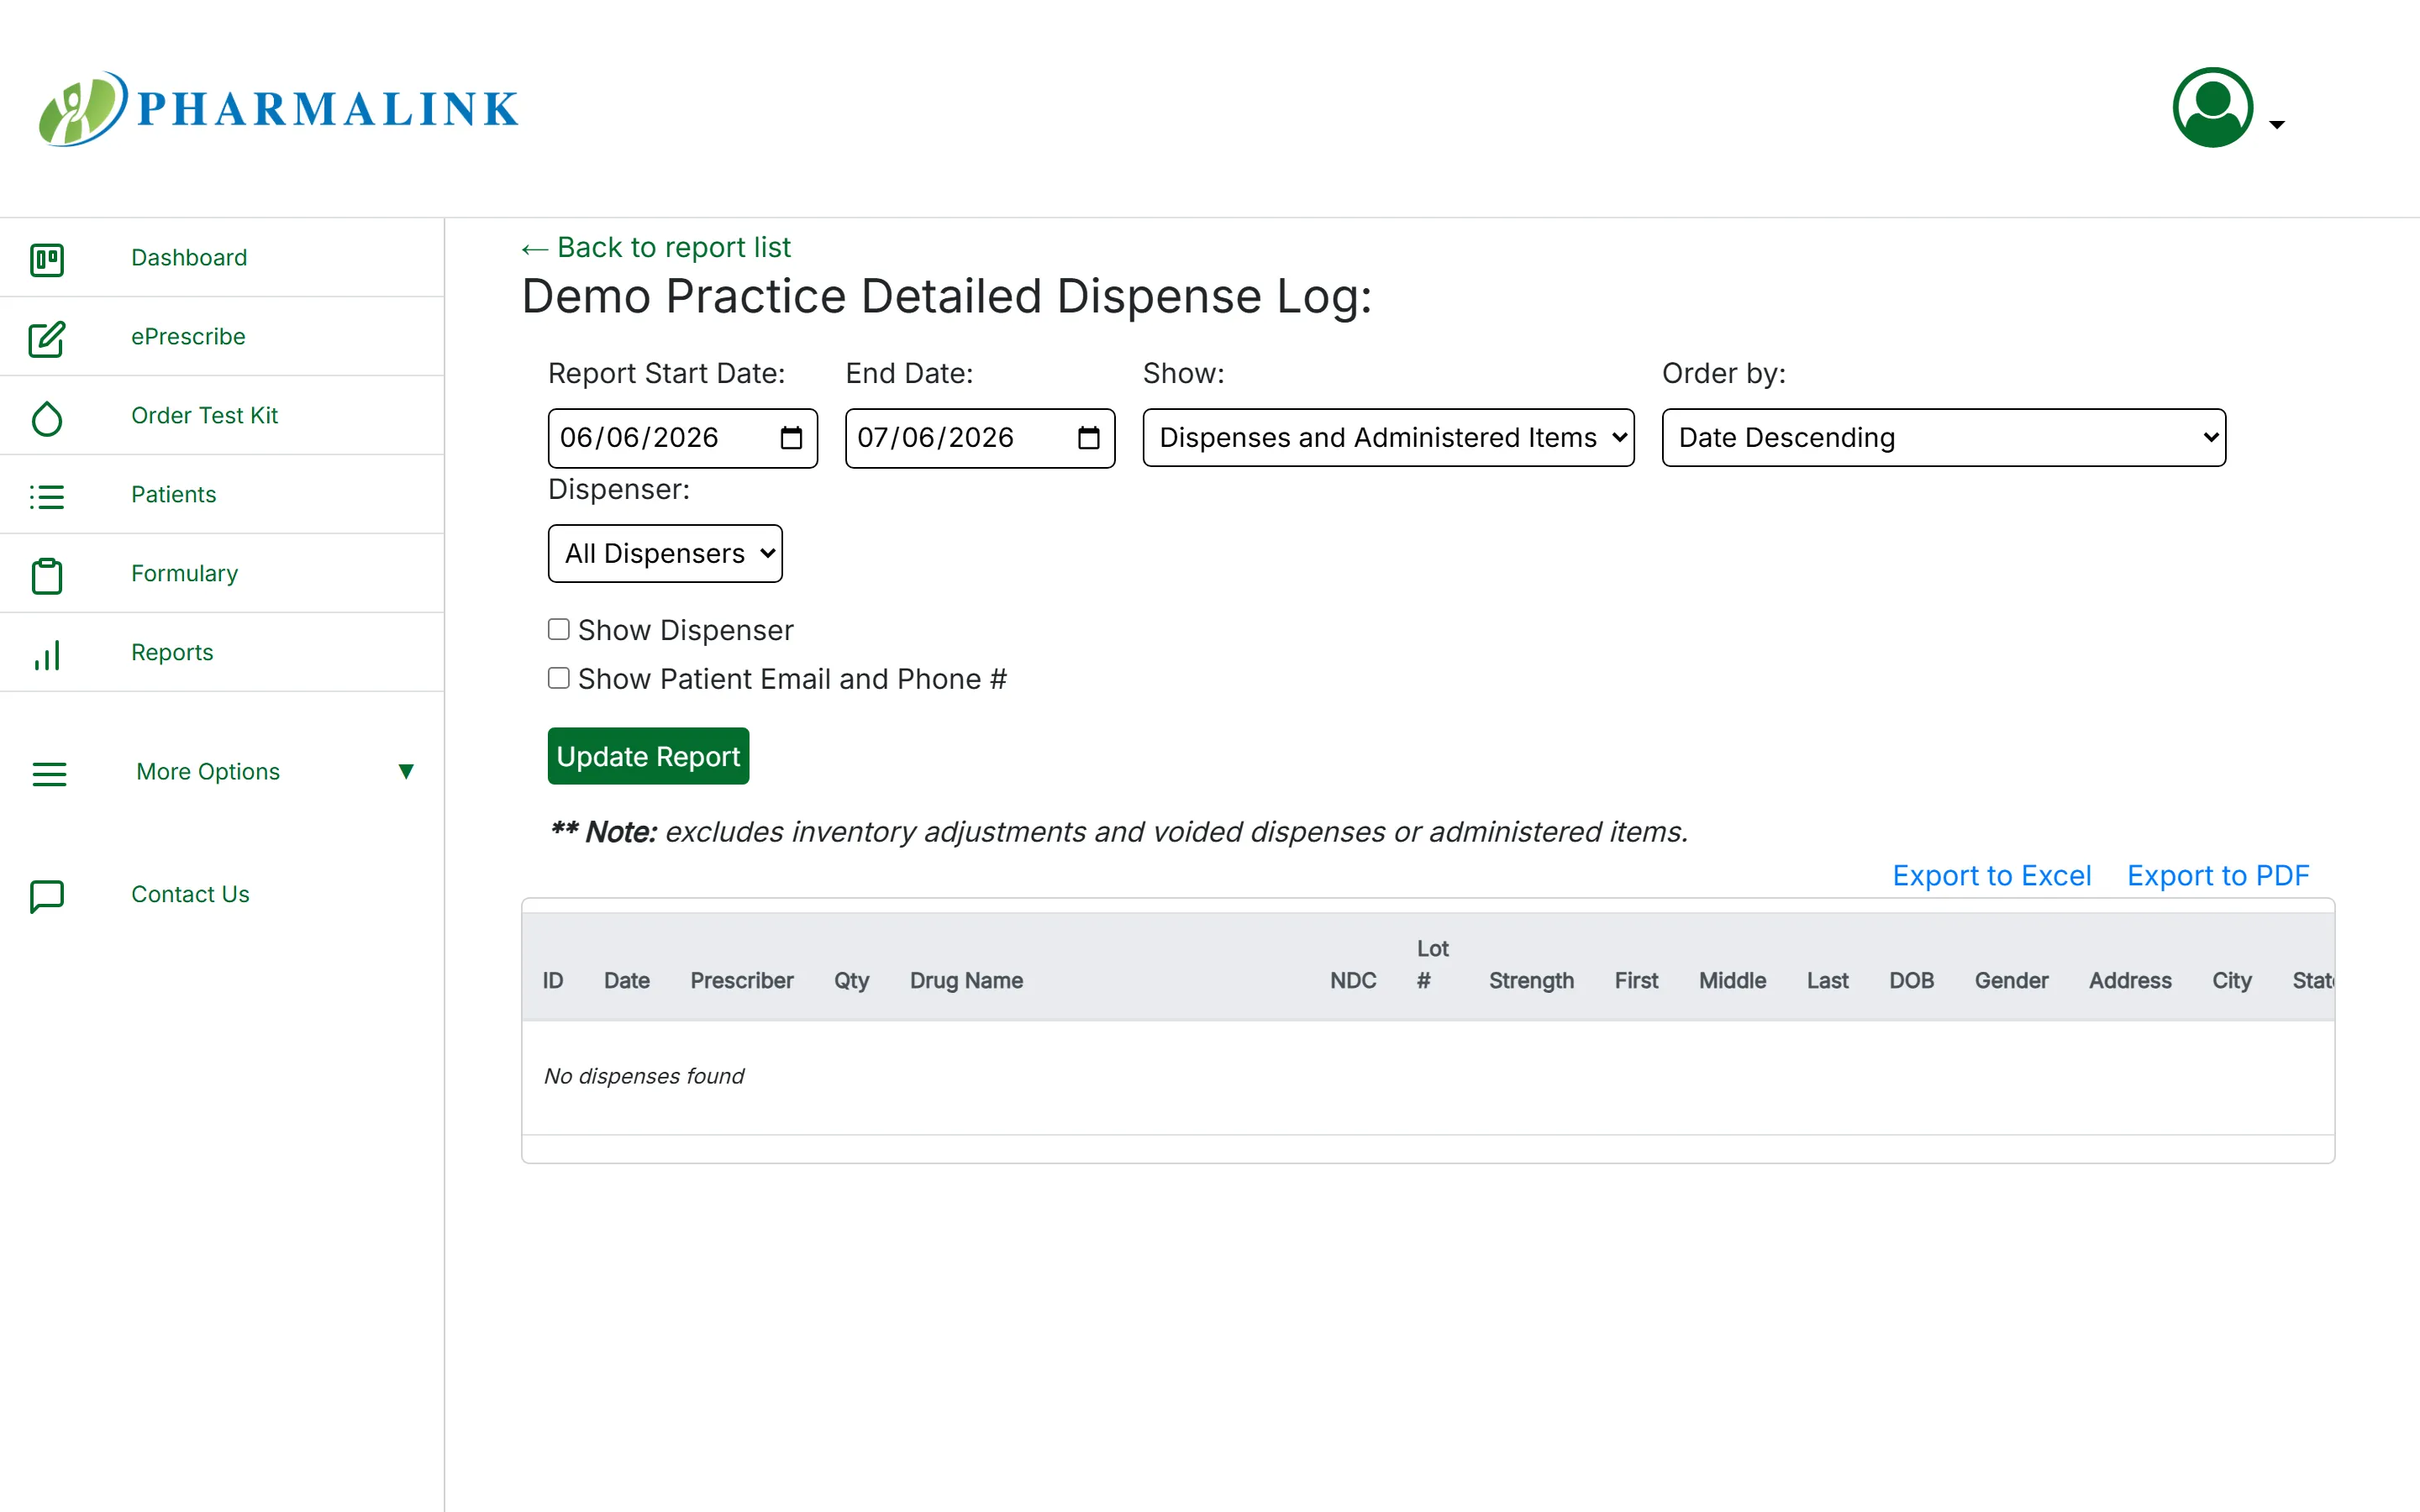Export the report to Excel

click(x=1991, y=876)
